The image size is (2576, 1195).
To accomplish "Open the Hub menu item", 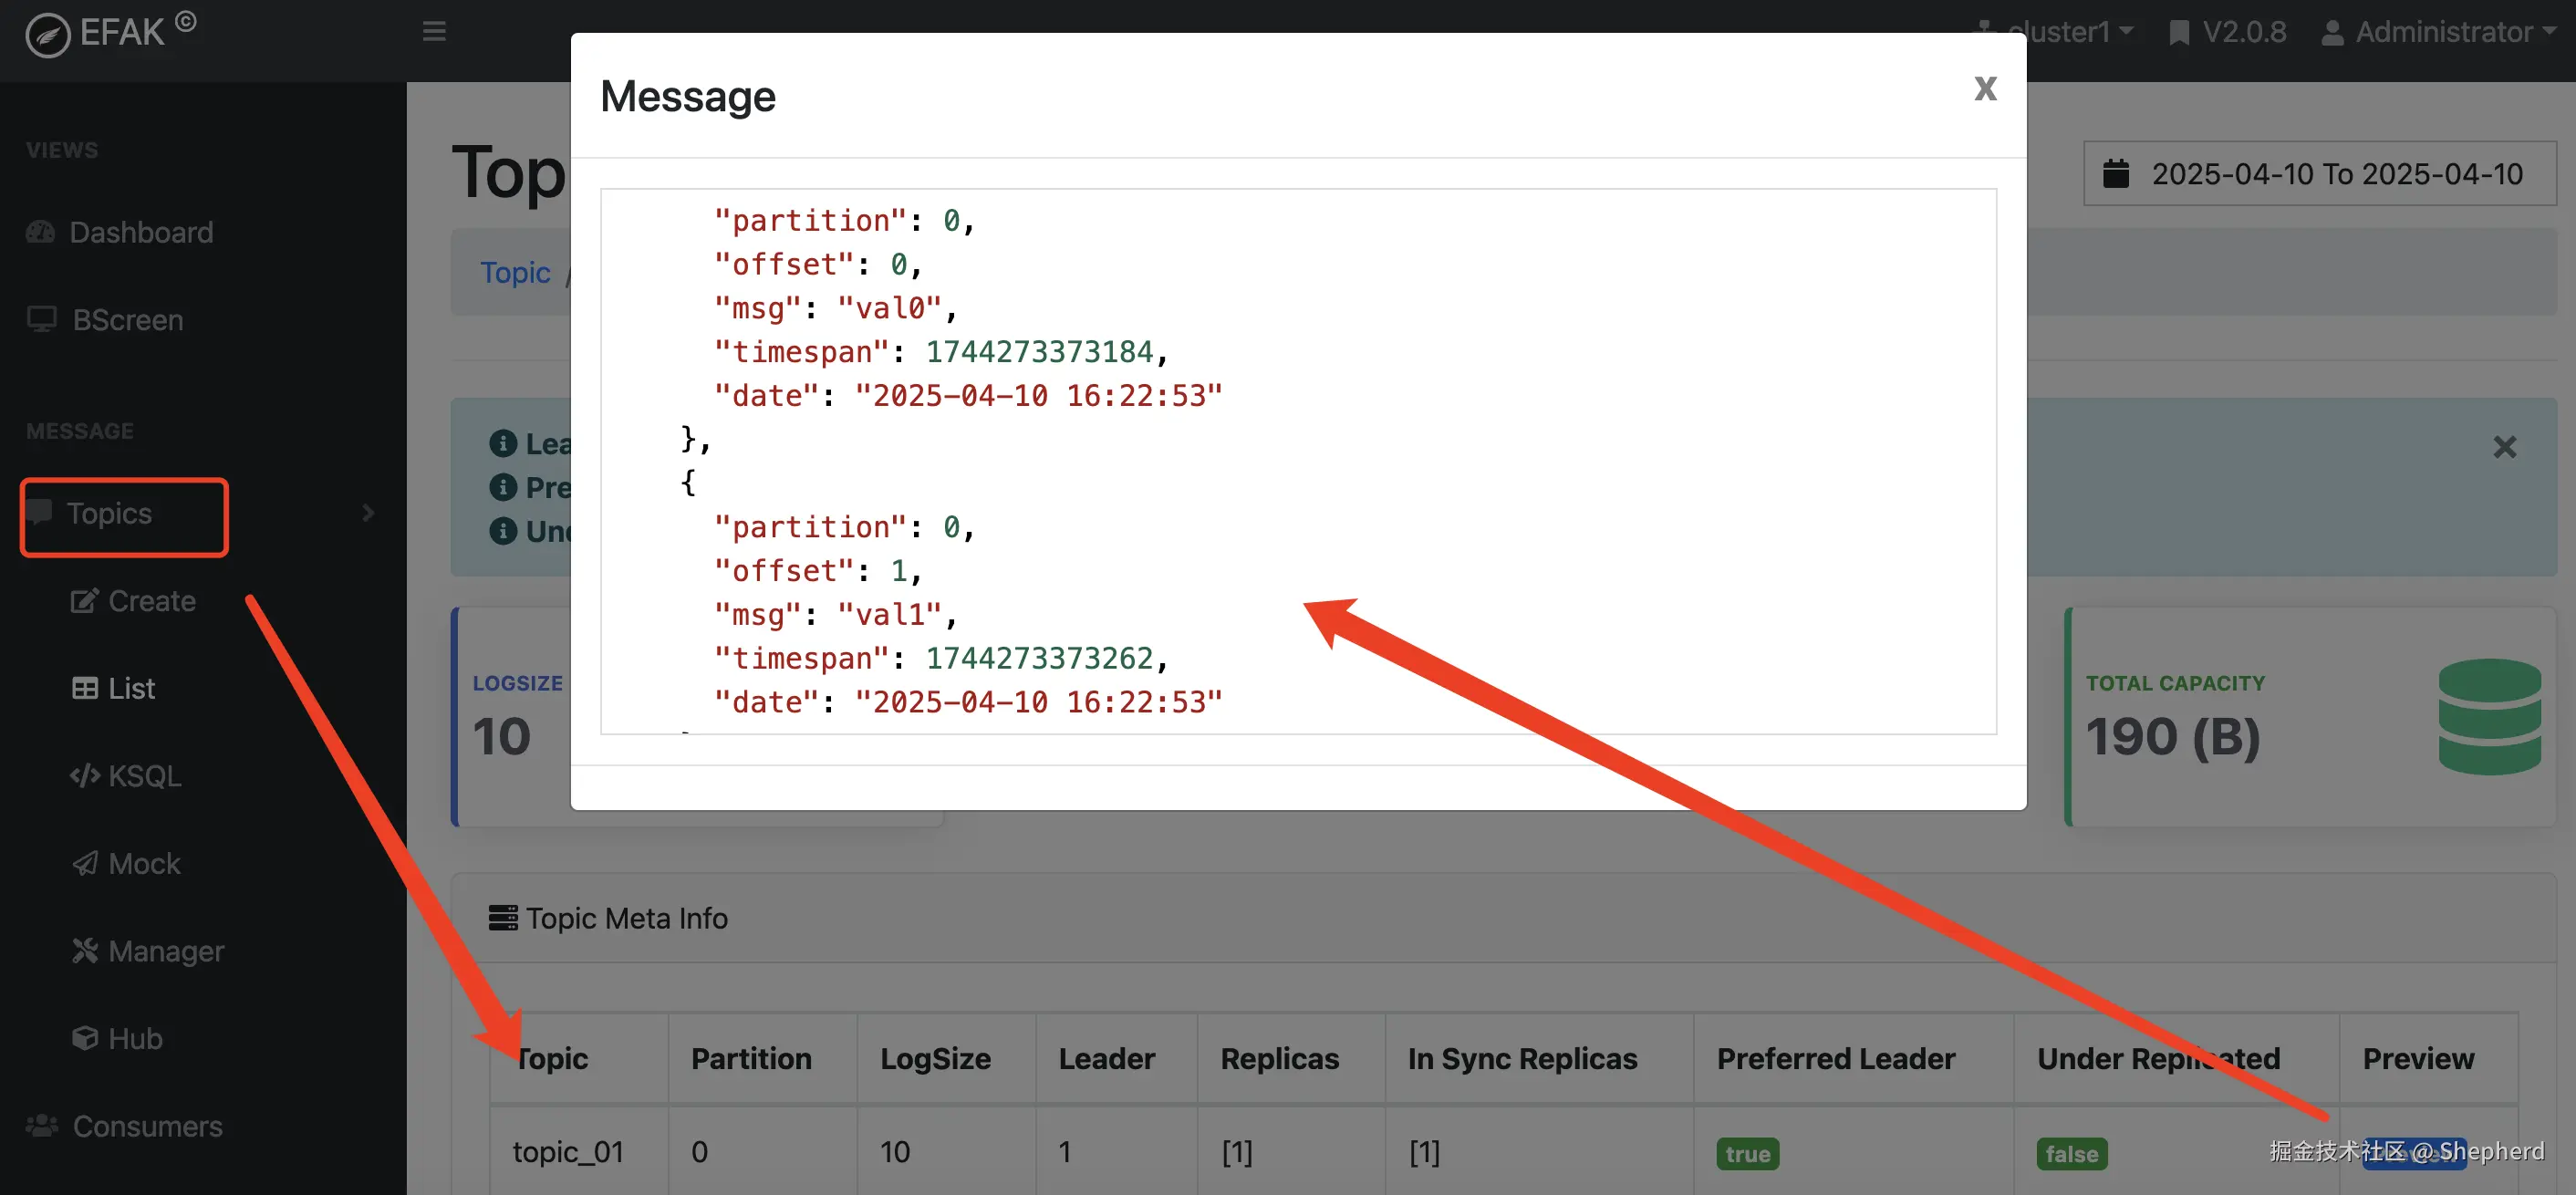I will click(x=134, y=1038).
